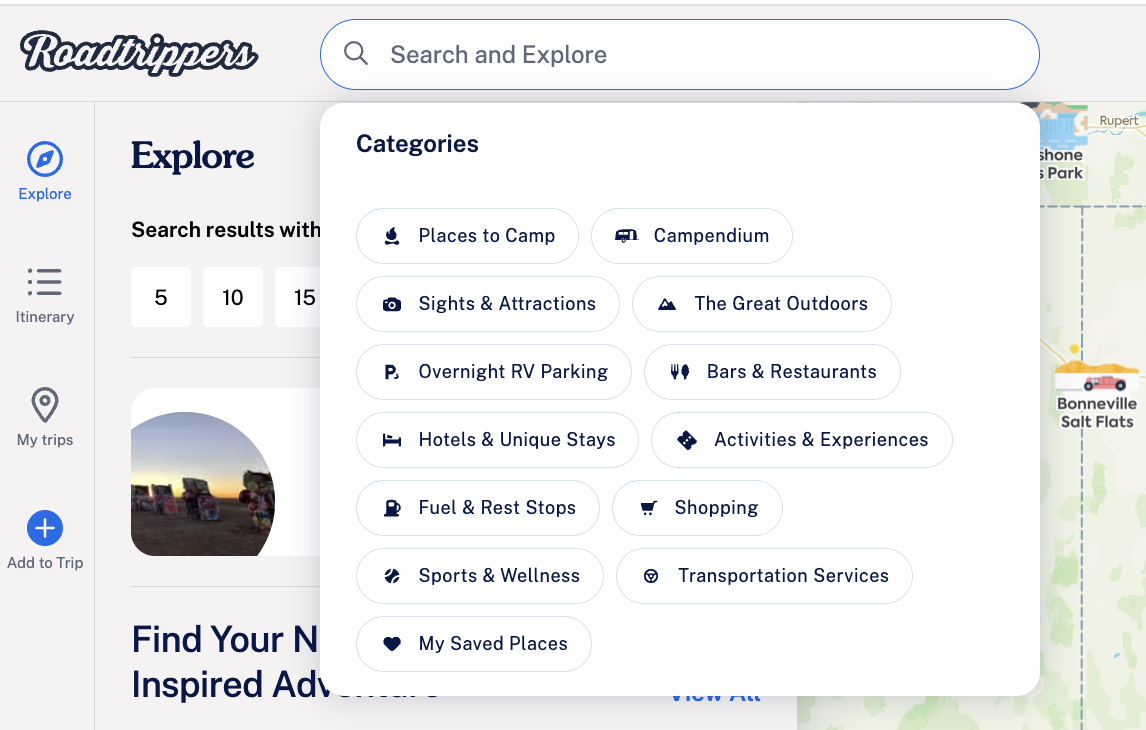Click the Roadtrippers logo
This screenshot has width=1146, height=730.
tap(139, 53)
